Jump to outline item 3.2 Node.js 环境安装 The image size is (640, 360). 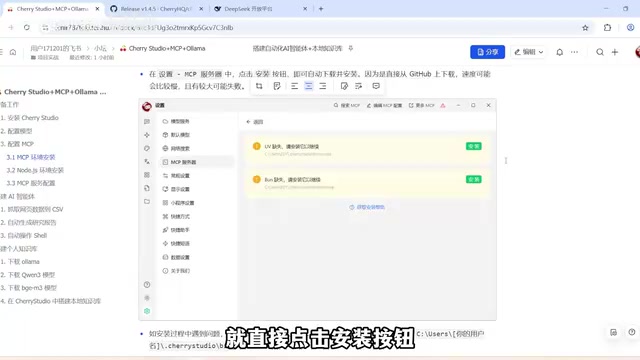click(x=35, y=170)
